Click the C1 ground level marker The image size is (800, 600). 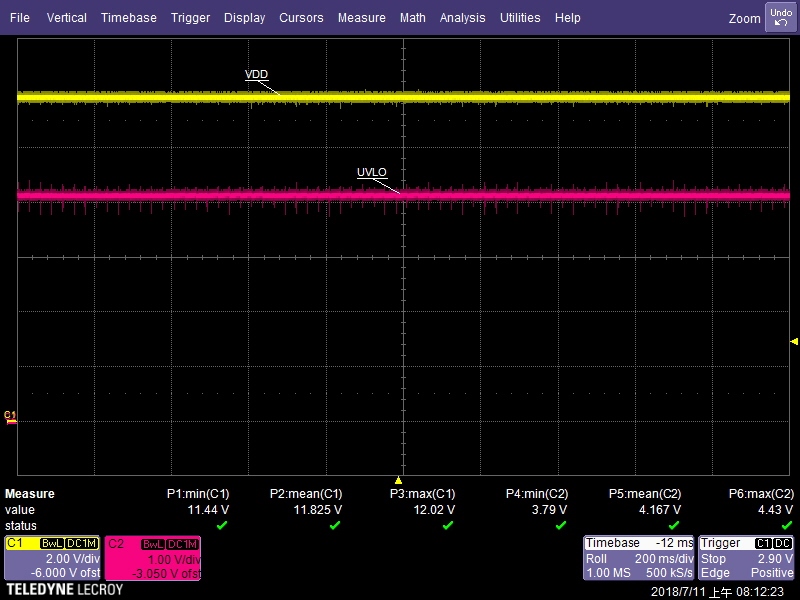(10, 416)
